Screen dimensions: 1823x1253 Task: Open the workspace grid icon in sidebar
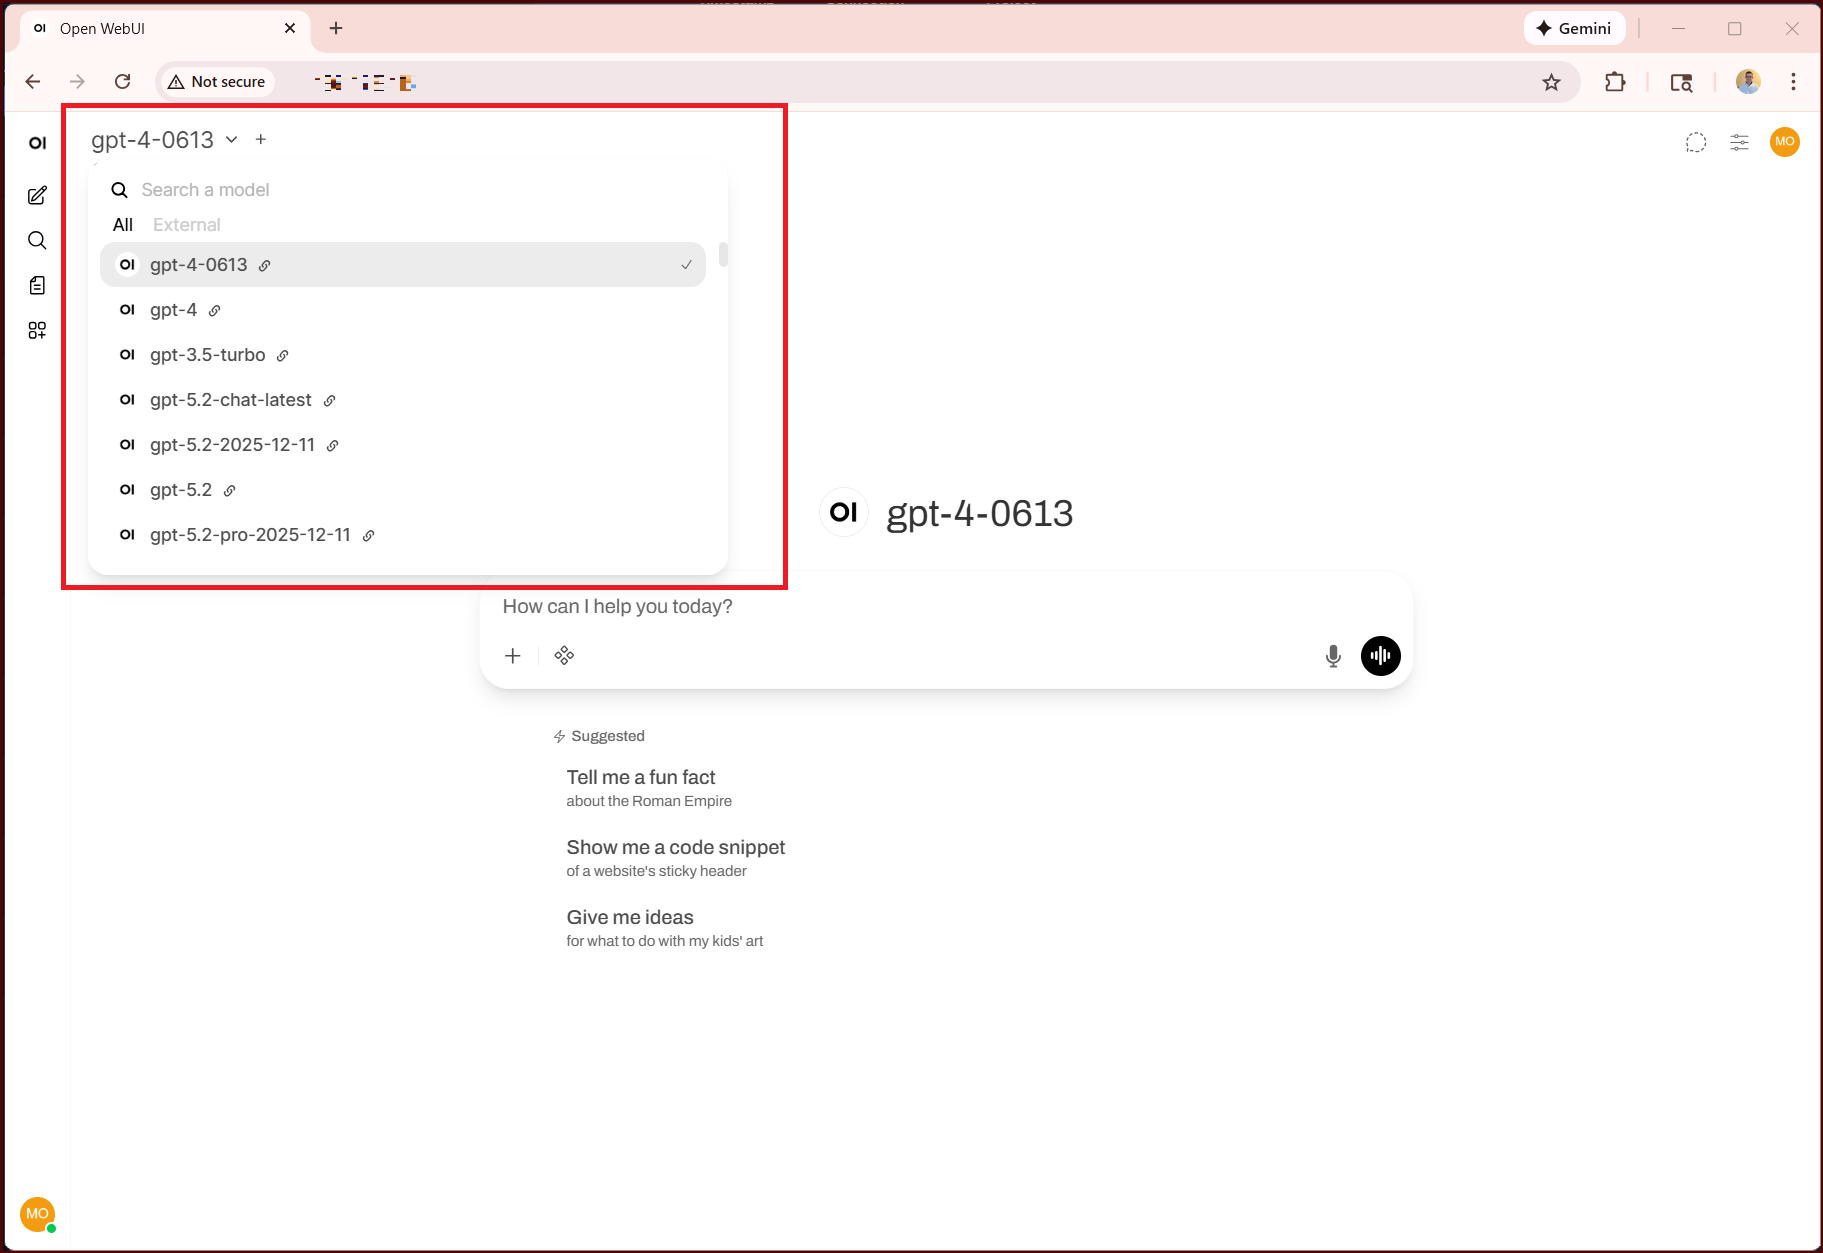tap(37, 331)
